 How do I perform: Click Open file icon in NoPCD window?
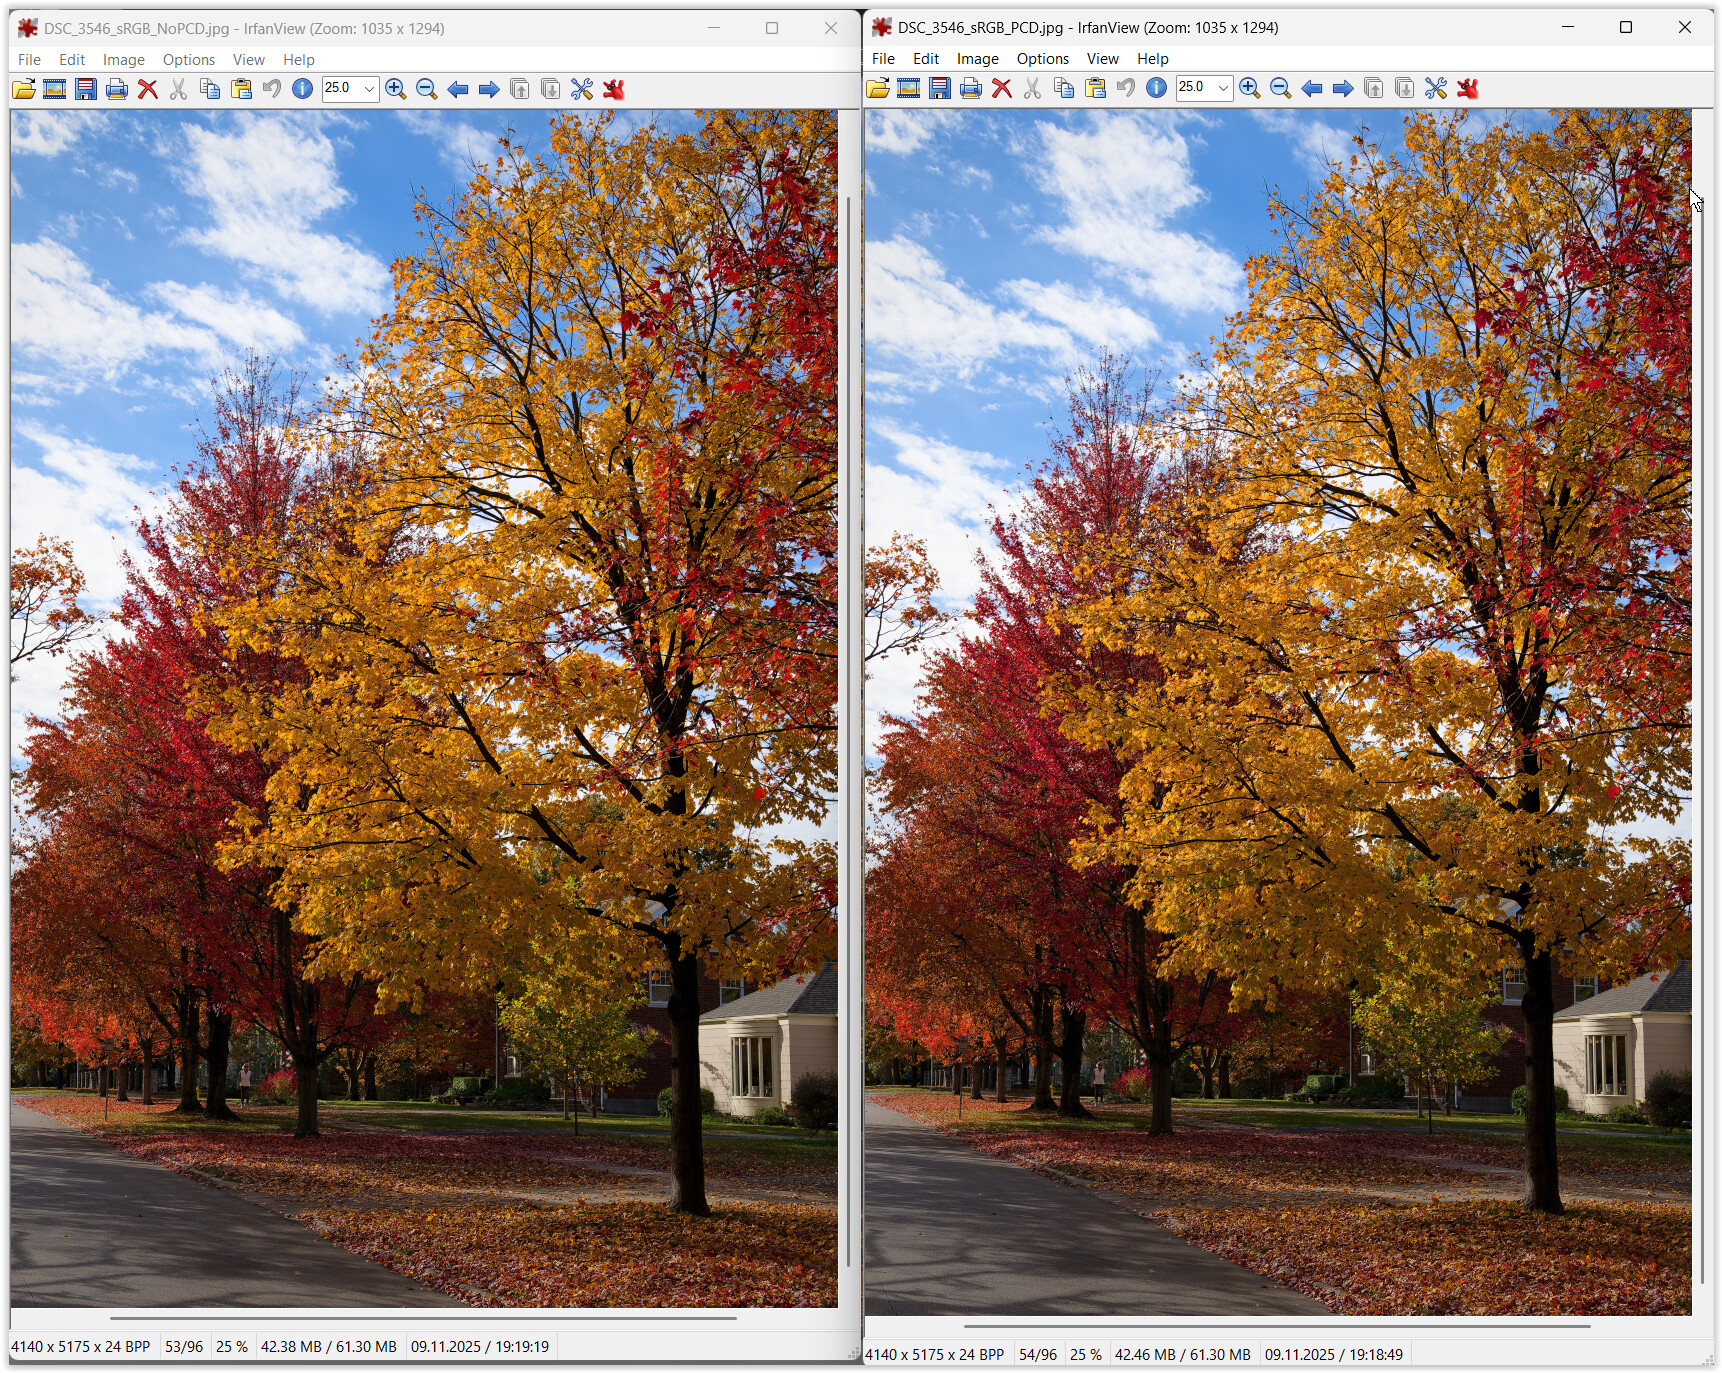[x=24, y=90]
